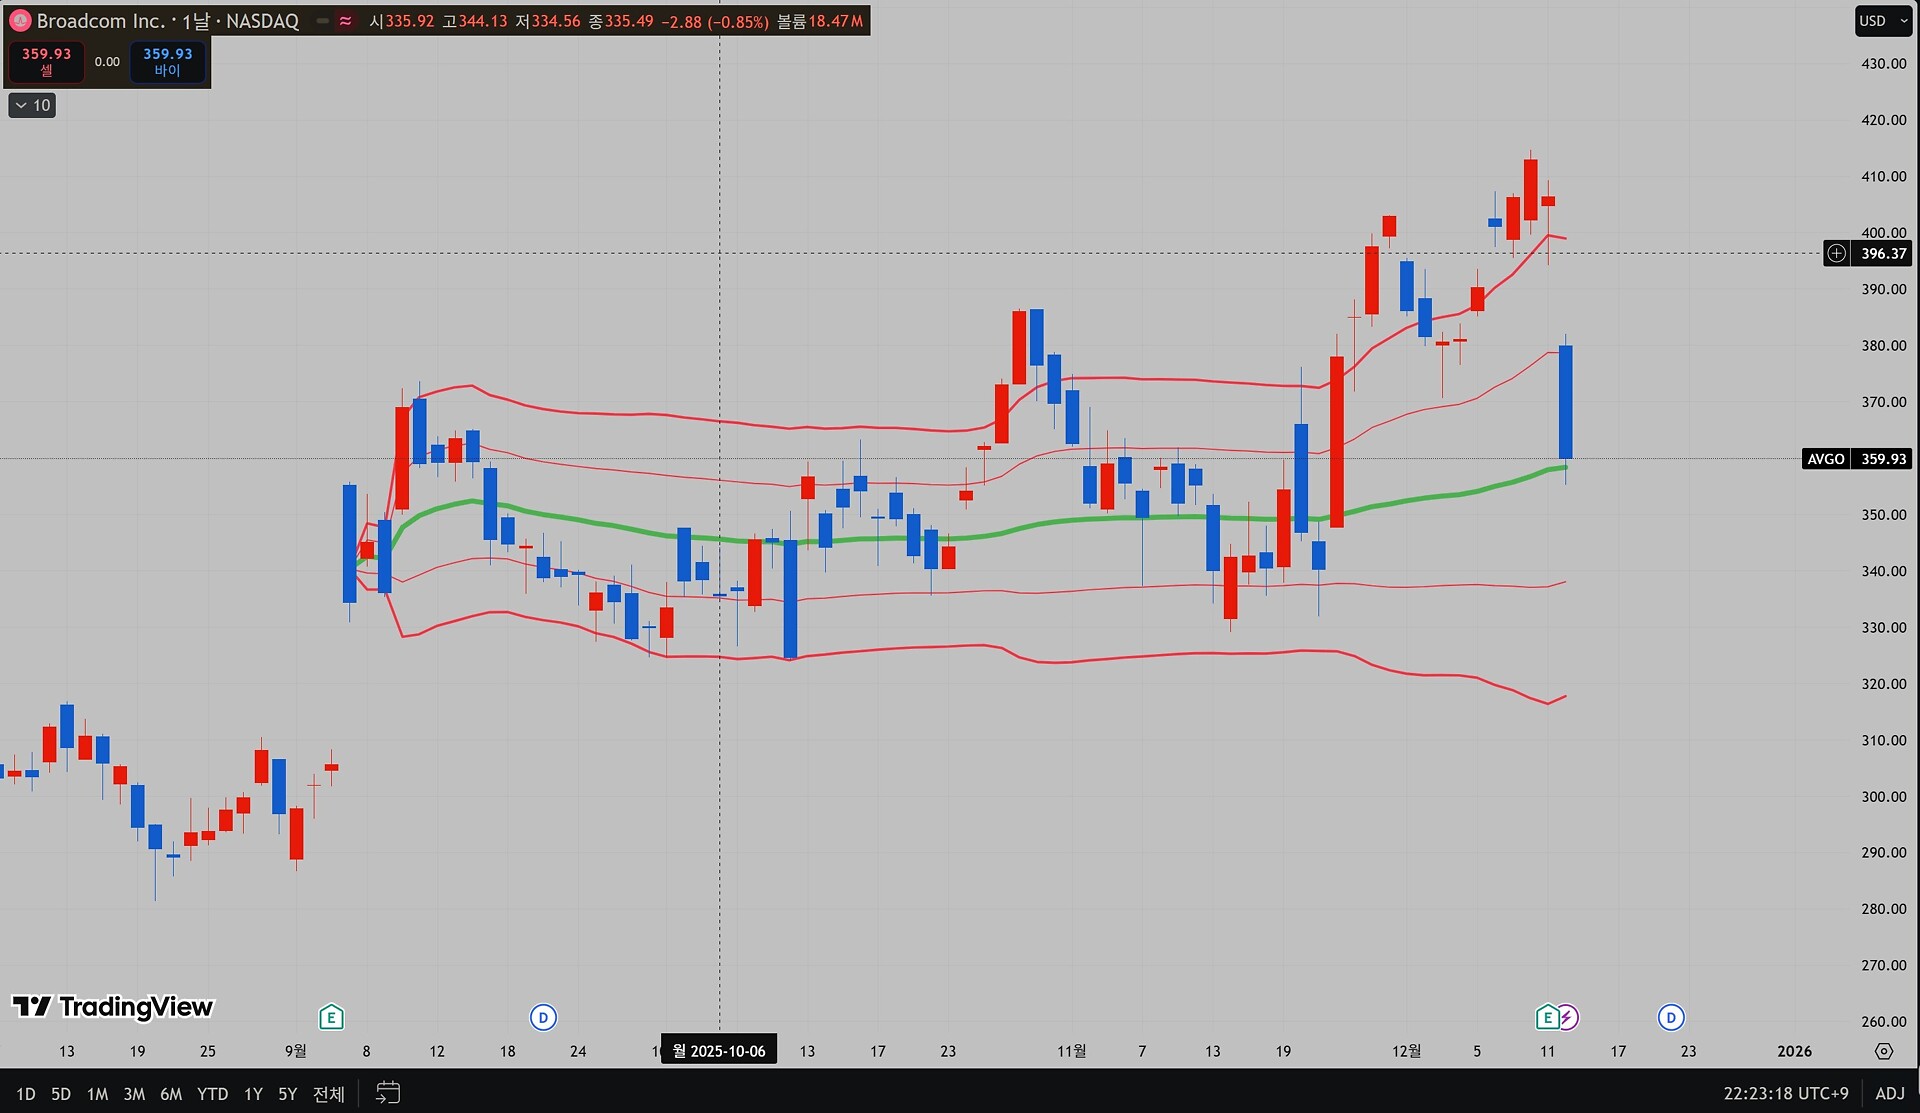Select the 3M time range
The width and height of the screenshot is (1920, 1113).
[134, 1094]
